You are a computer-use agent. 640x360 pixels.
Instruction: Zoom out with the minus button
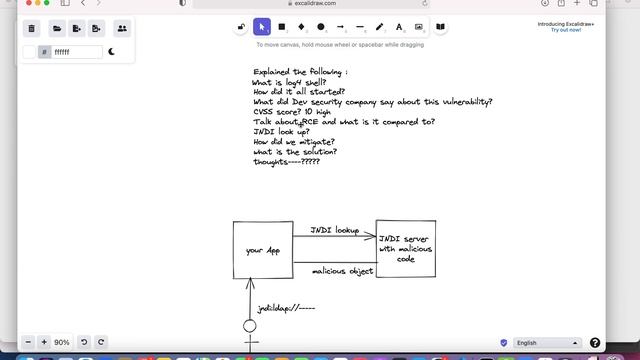tap(28, 342)
